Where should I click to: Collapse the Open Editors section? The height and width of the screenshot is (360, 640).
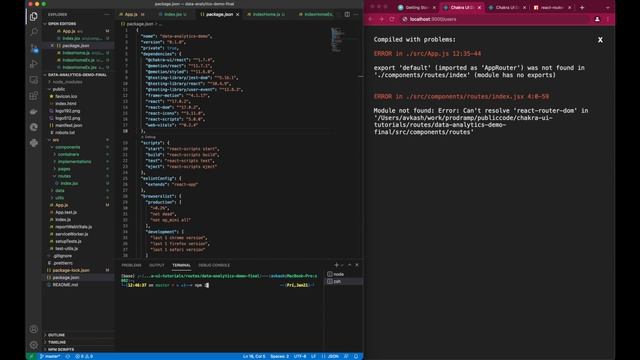coord(62,24)
